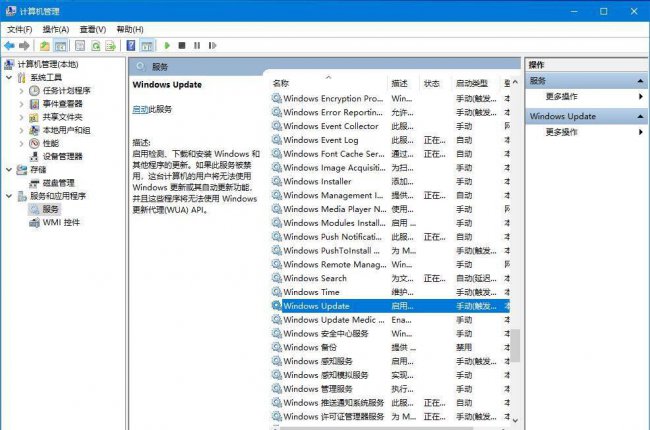Collapse Windows Update section in actions pane

point(640,117)
